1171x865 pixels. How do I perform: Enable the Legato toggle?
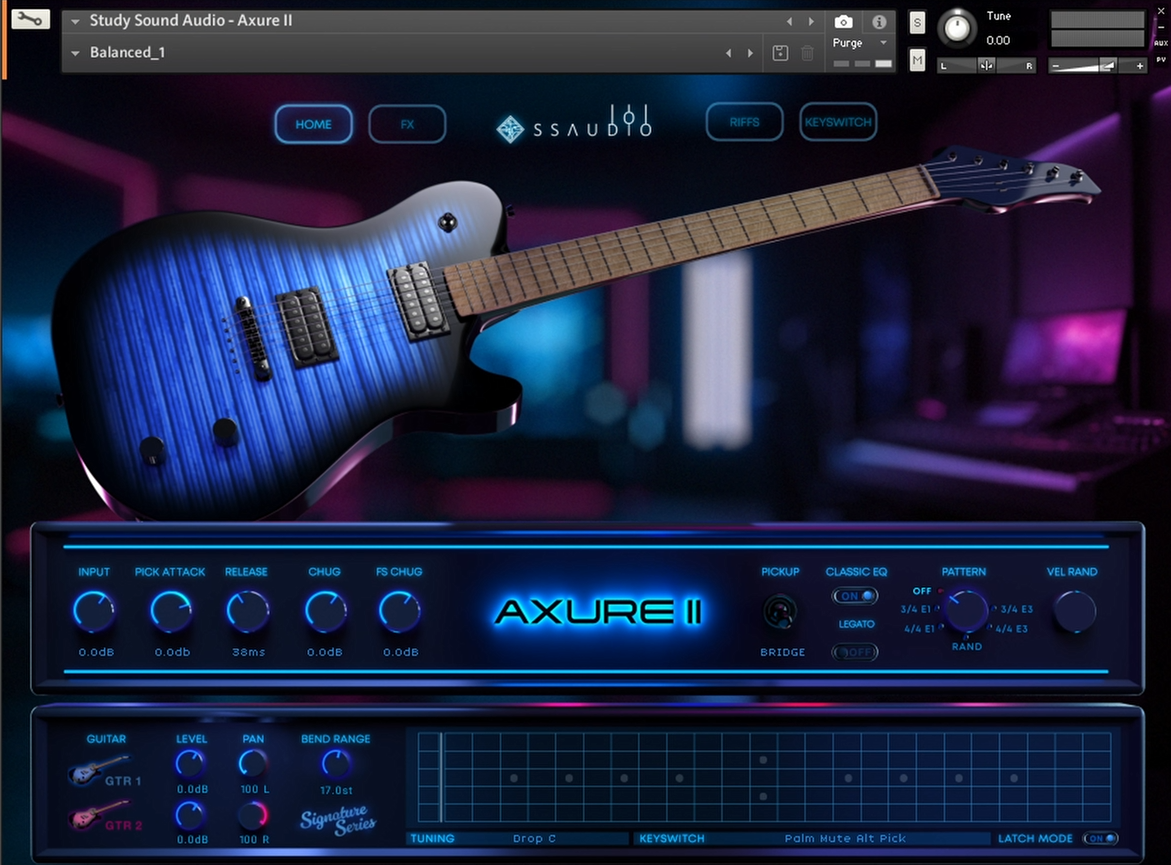854,652
